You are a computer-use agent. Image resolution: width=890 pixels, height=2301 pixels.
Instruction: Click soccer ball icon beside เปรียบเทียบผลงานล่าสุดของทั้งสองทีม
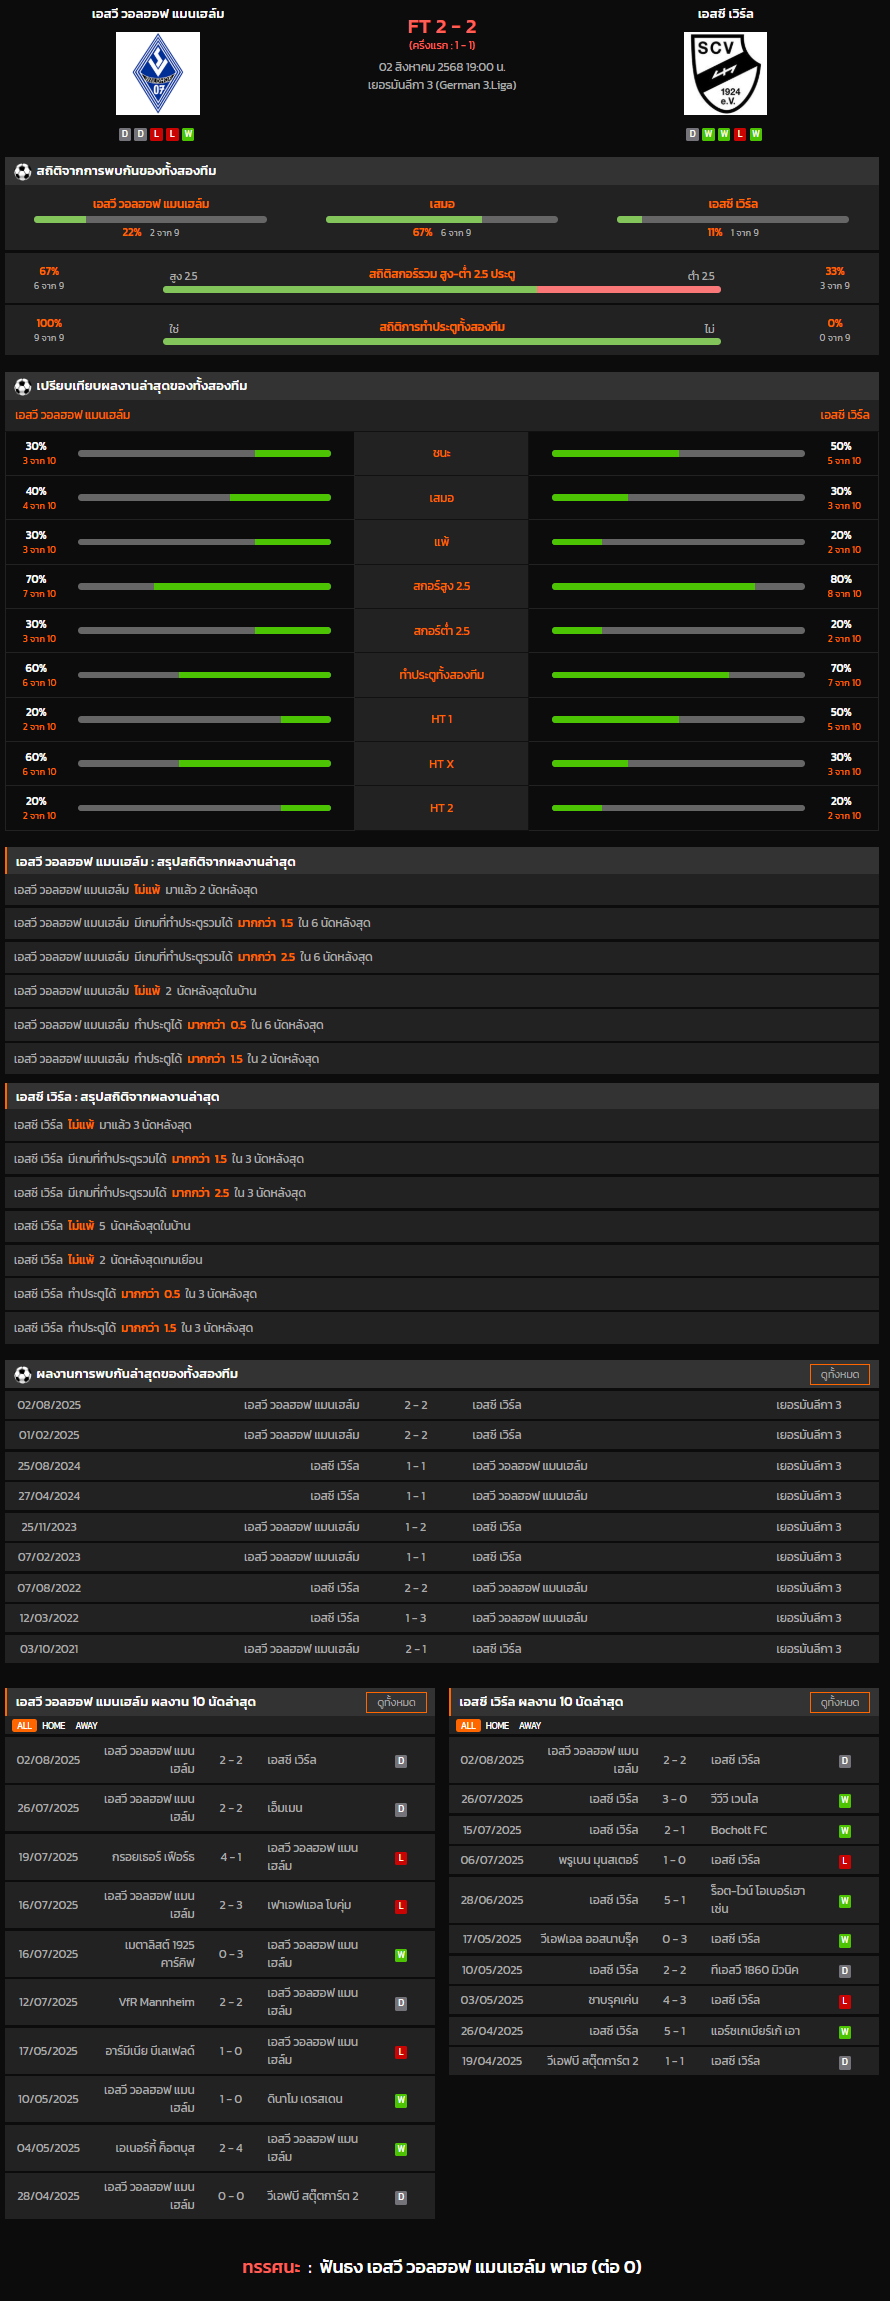[22, 386]
